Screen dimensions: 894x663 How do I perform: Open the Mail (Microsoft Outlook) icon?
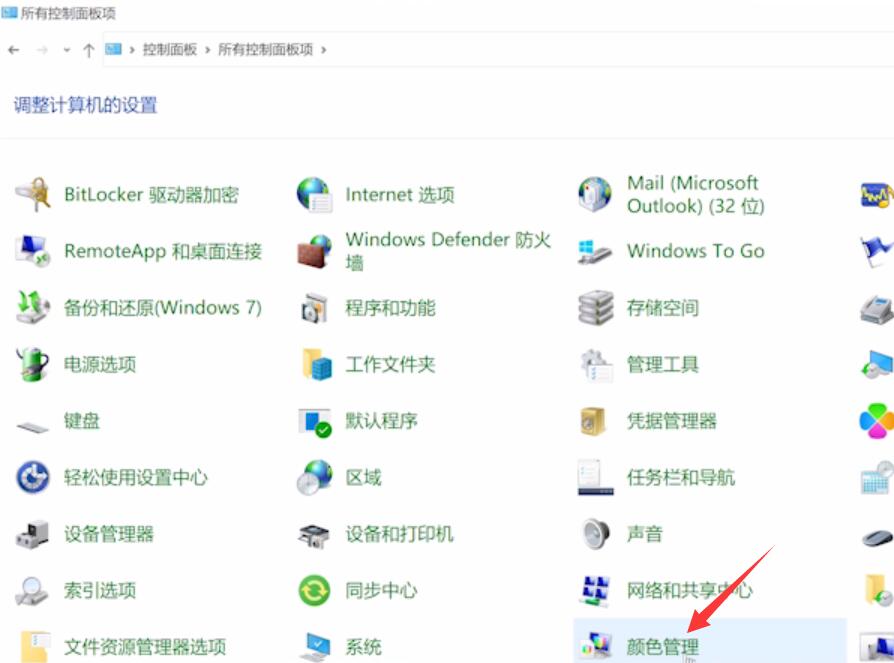pos(595,194)
